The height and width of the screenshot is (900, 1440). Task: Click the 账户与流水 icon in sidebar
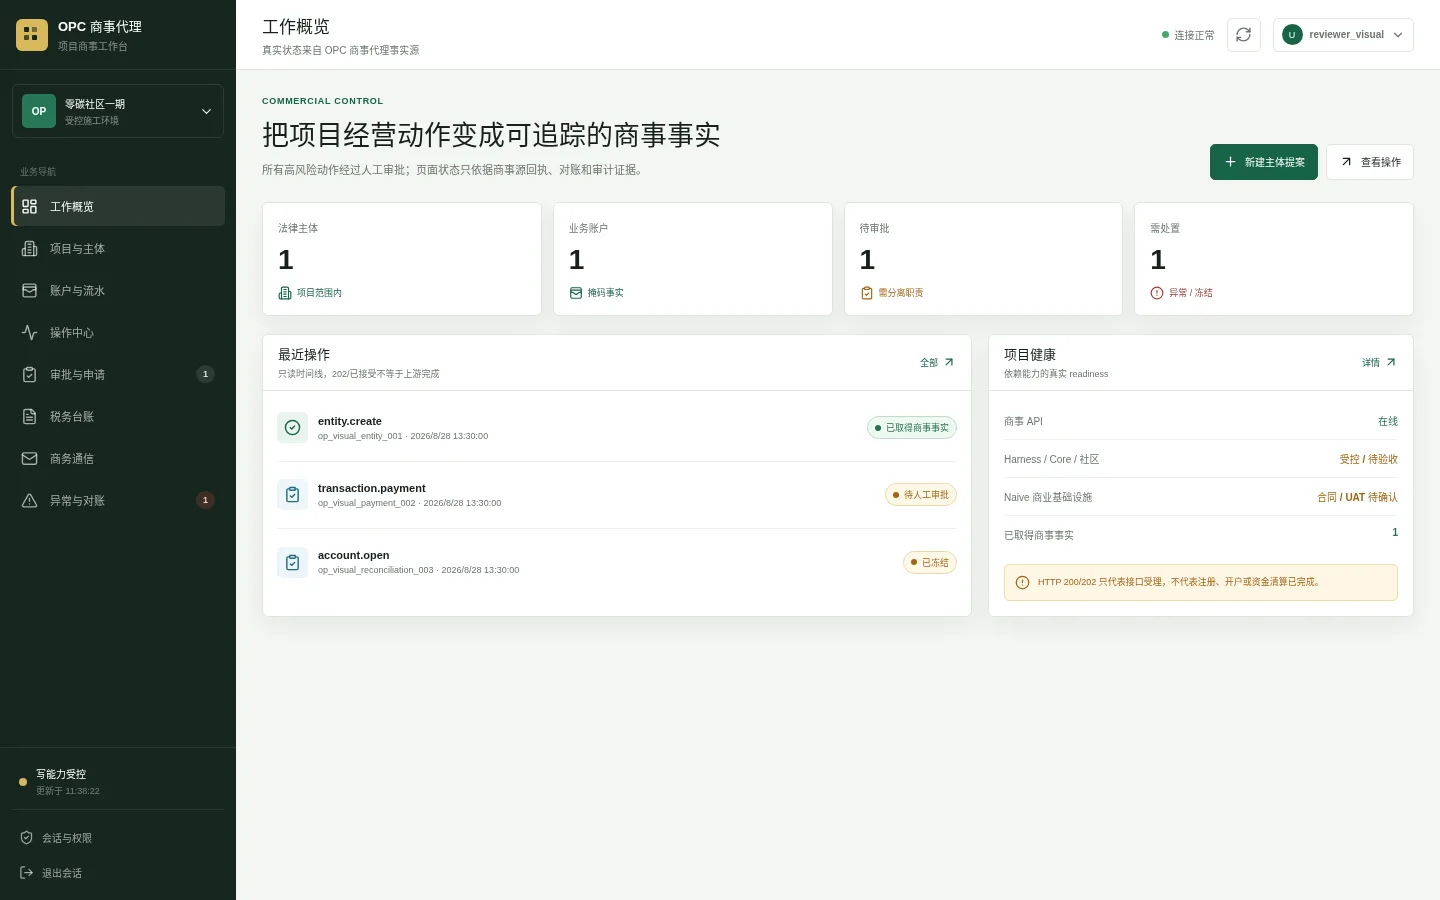click(30, 290)
